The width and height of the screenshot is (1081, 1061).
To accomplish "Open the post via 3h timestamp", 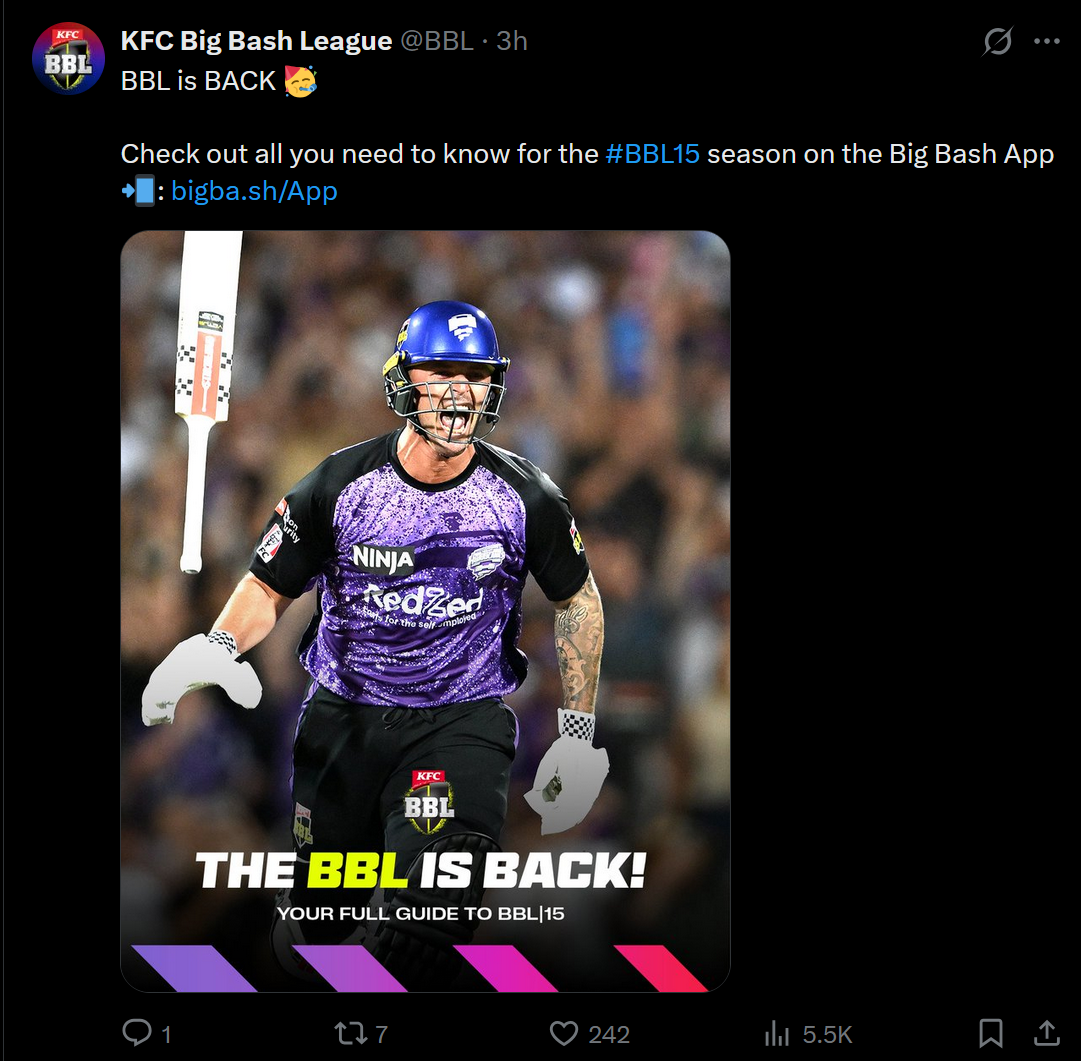I will pyautogui.click(x=512, y=41).
